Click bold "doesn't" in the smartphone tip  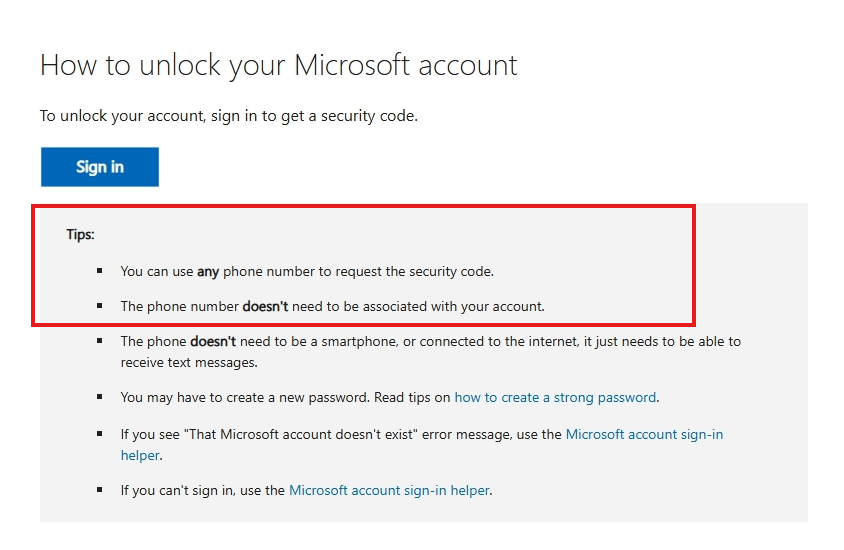click(x=213, y=341)
